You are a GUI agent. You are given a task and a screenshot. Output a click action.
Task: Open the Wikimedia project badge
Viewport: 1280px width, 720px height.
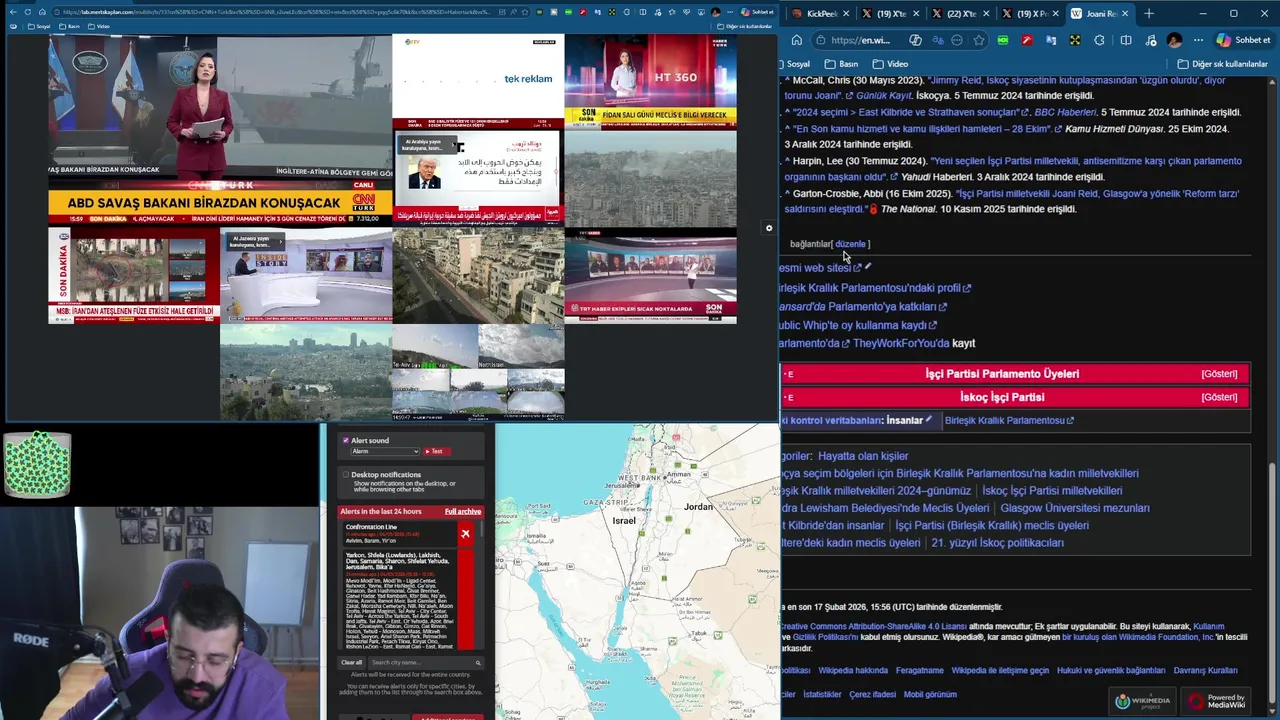(1142, 701)
